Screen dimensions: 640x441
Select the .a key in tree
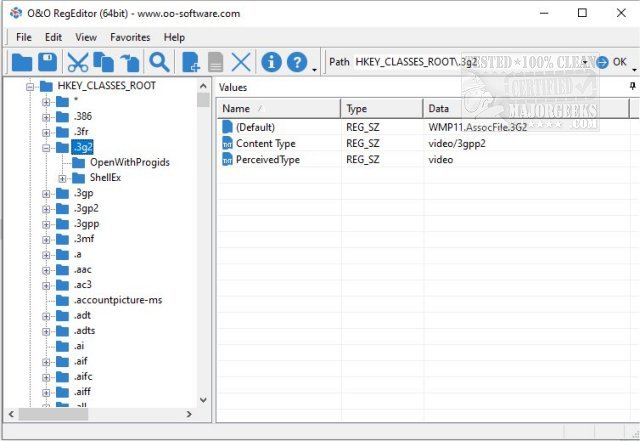78,254
